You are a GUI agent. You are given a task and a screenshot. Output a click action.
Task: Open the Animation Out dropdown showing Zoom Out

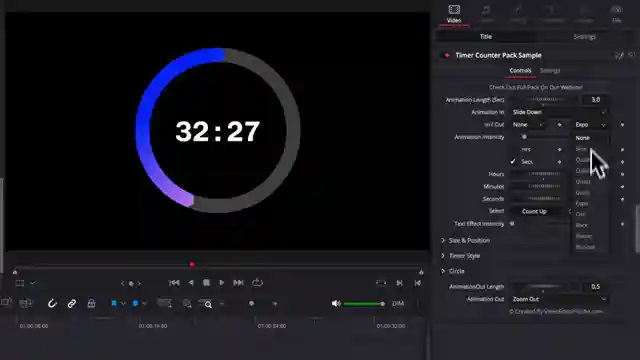pyautogui.click(x=559, y=299)
